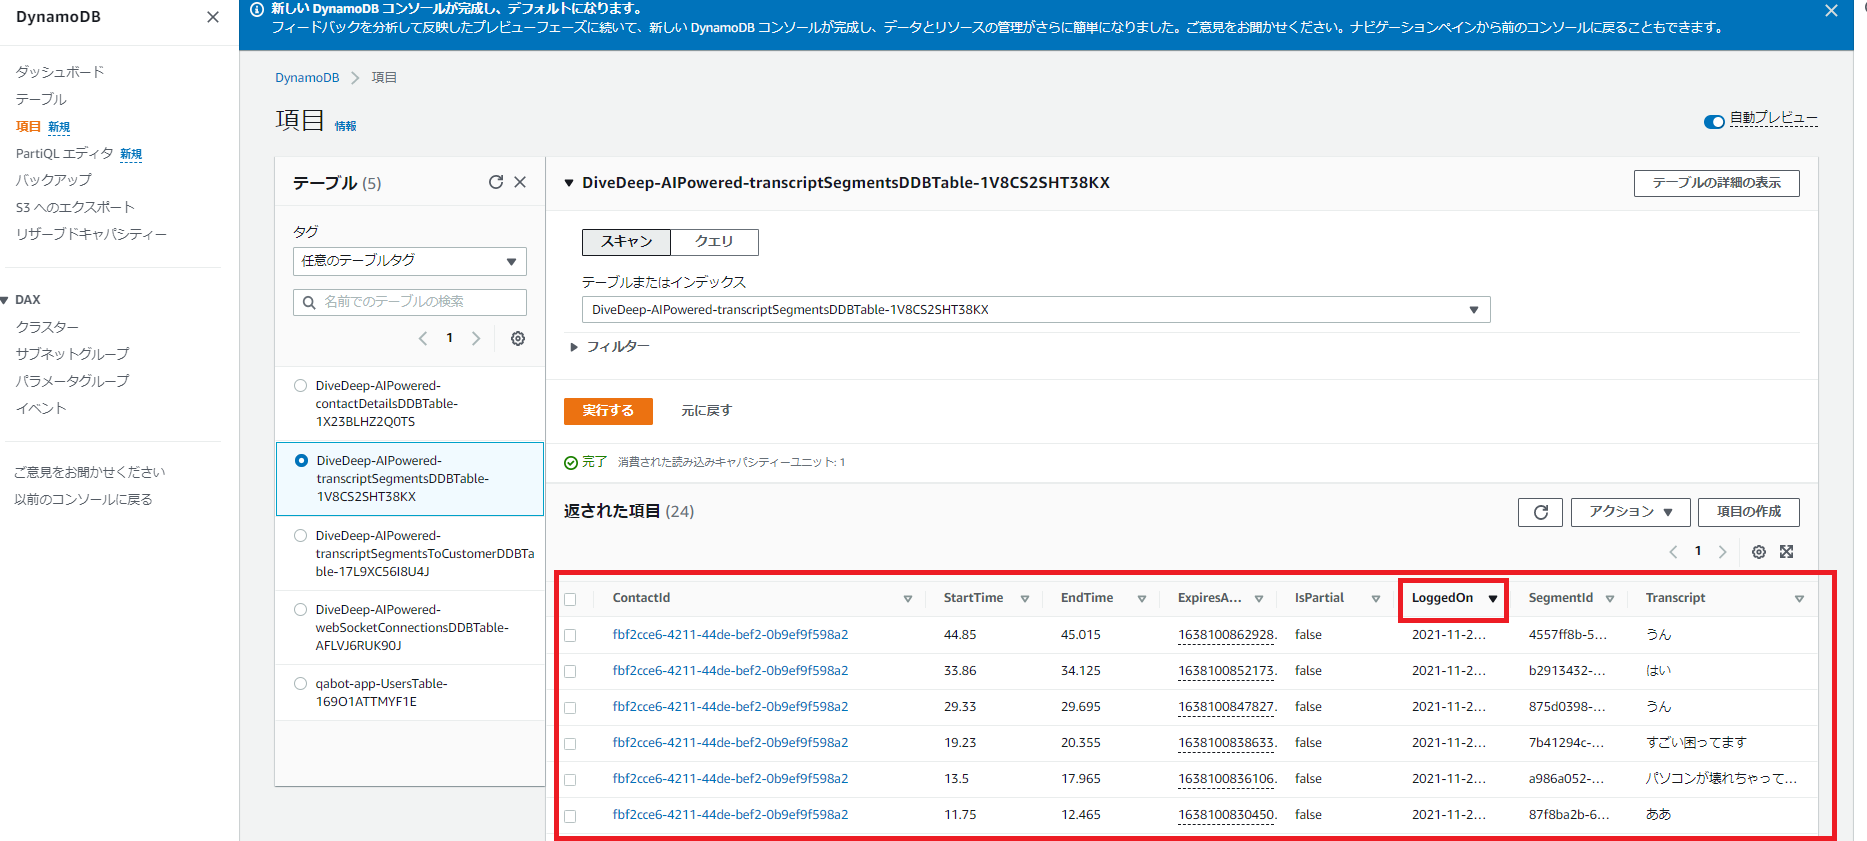Check the row with StartTime 44.85
The height and width of the screenshot is (841, 1867).
(x=570, y=636)
